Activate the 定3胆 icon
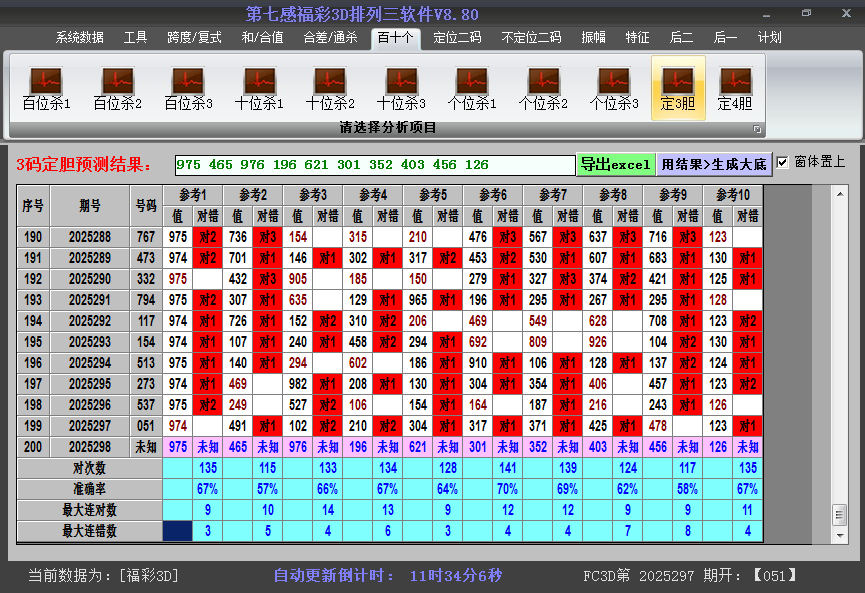The width and height of the screenshot is (865, 593). [x=678, y=88]
